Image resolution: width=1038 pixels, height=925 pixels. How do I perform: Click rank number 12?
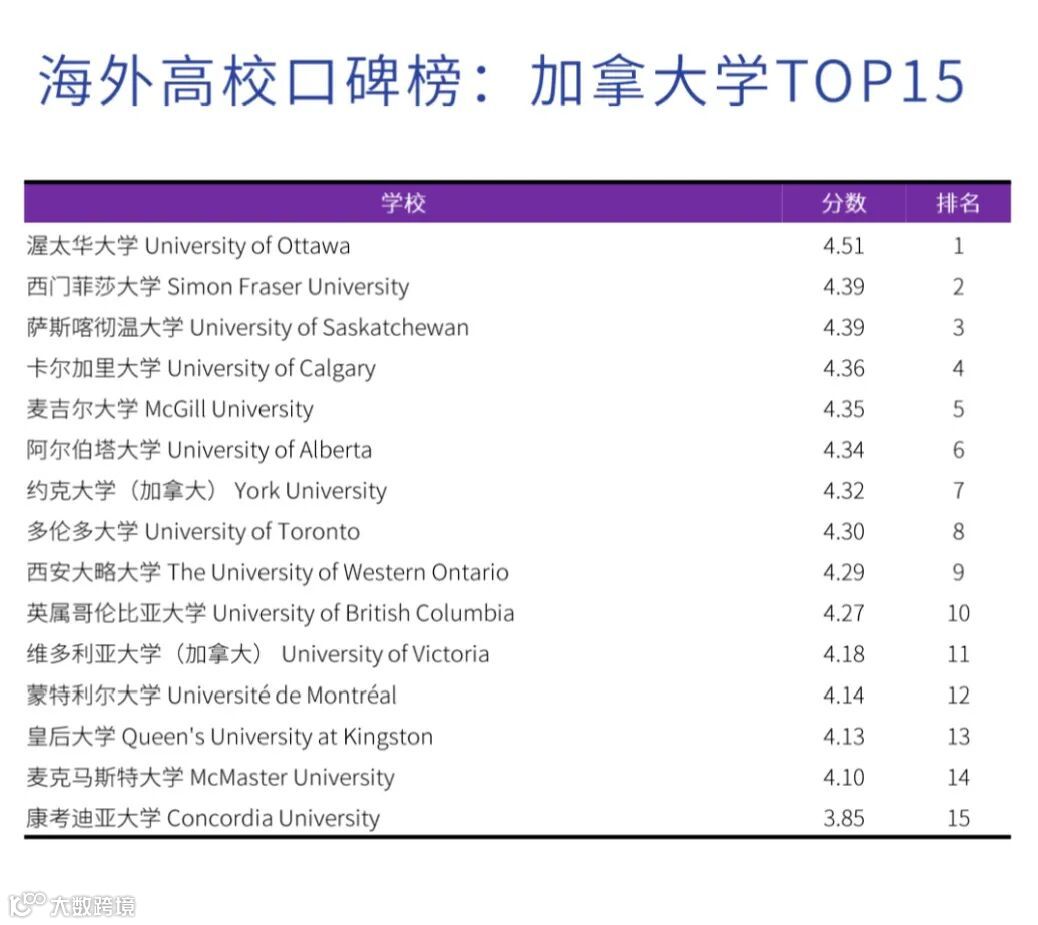pyautogui.click(x=959, y=695)
